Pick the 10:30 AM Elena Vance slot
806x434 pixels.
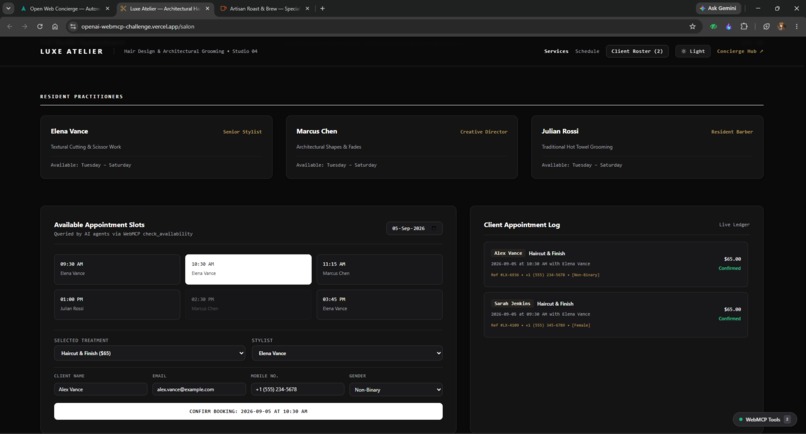coord(248,269)
